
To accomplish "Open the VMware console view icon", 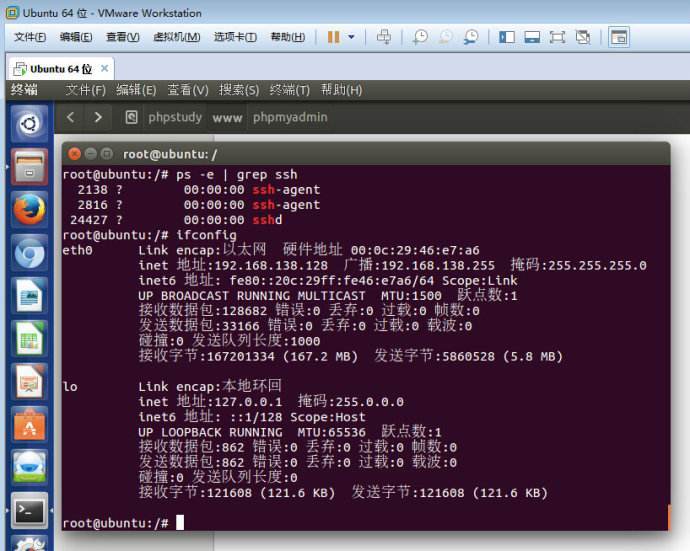I will (x=619, y=37).
